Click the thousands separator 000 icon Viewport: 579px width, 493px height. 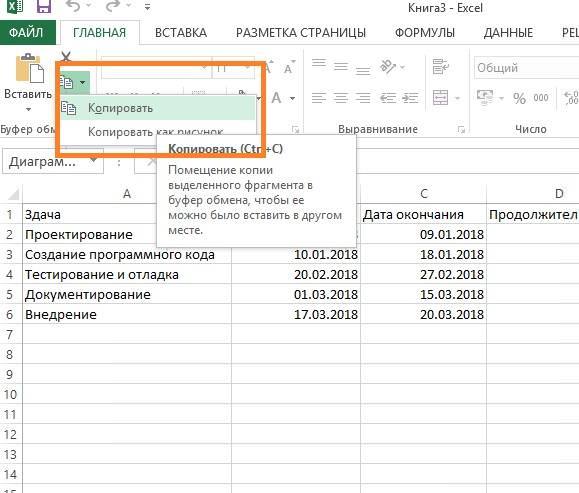click(x=541, y=98)
